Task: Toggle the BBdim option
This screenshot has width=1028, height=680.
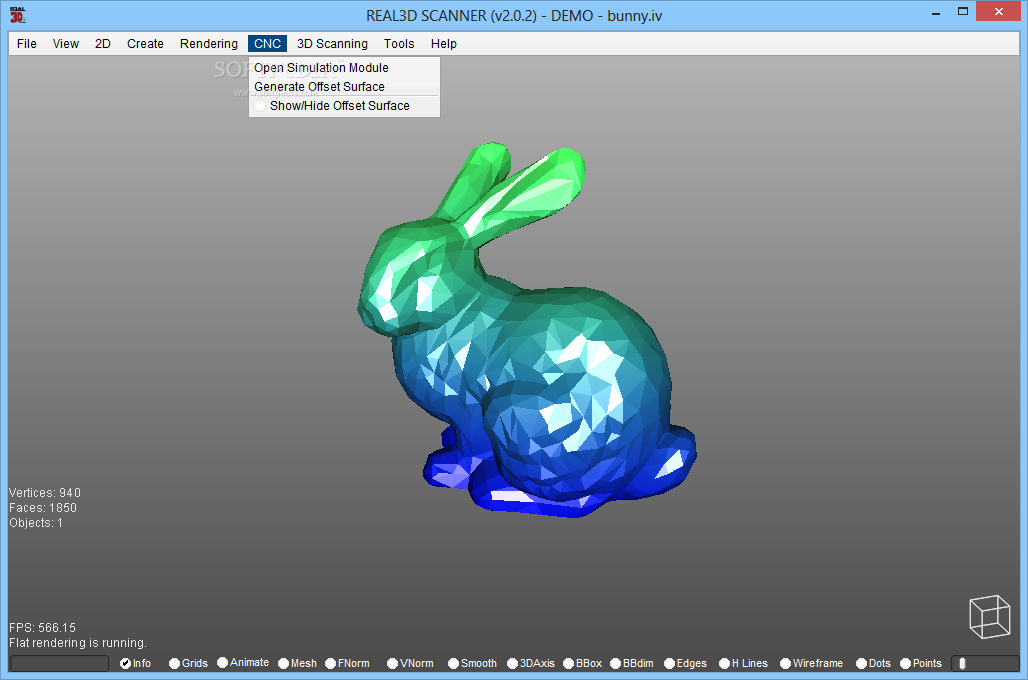Action: coord(632,663)
